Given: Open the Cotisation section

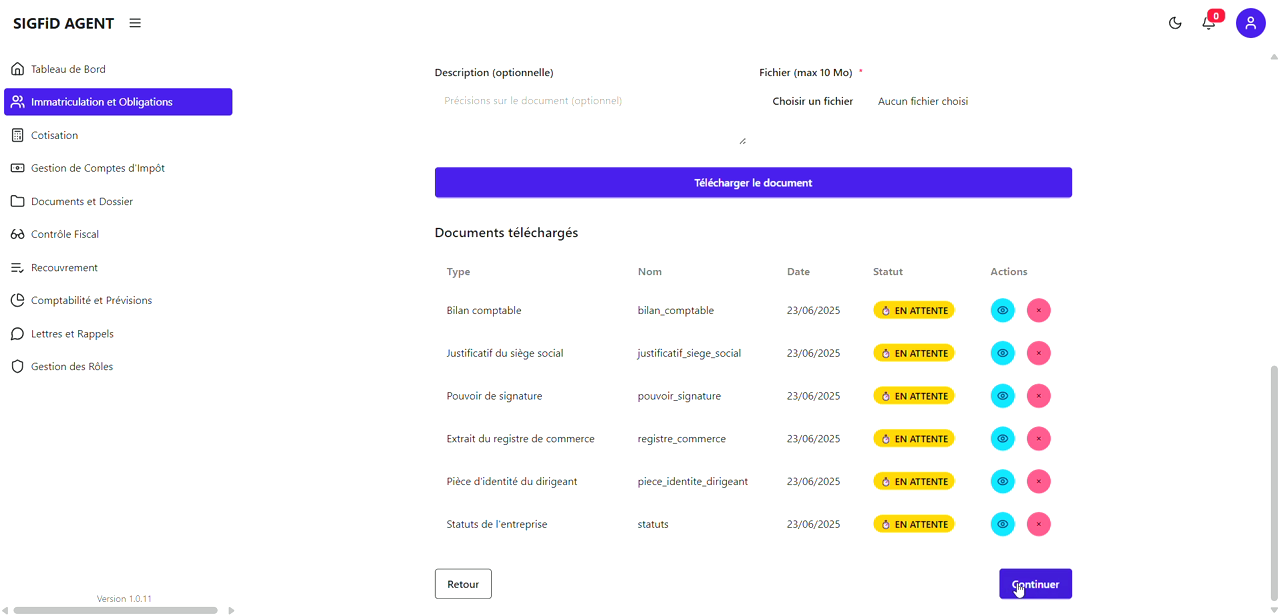Looking at the screenshot, I should click(x=54, y=135).
